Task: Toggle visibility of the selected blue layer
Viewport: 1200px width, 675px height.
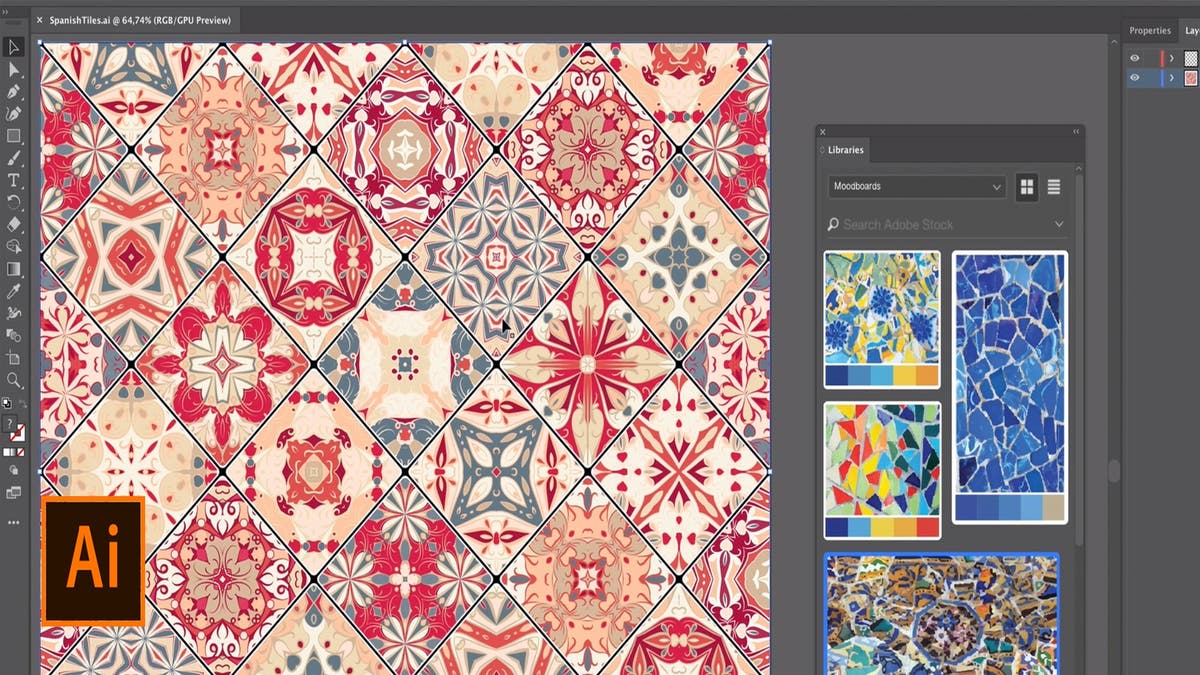Action: click(1134, 77)
